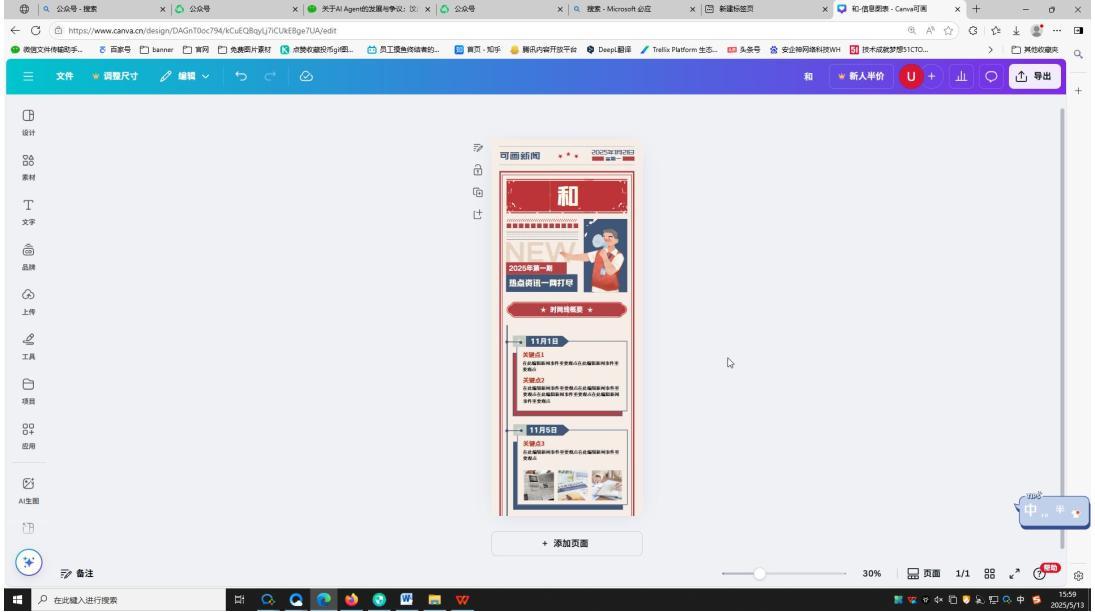The image size is (1095, 612).
Task: Click the design title 和 in the header
Action: [x=808, y=76]
